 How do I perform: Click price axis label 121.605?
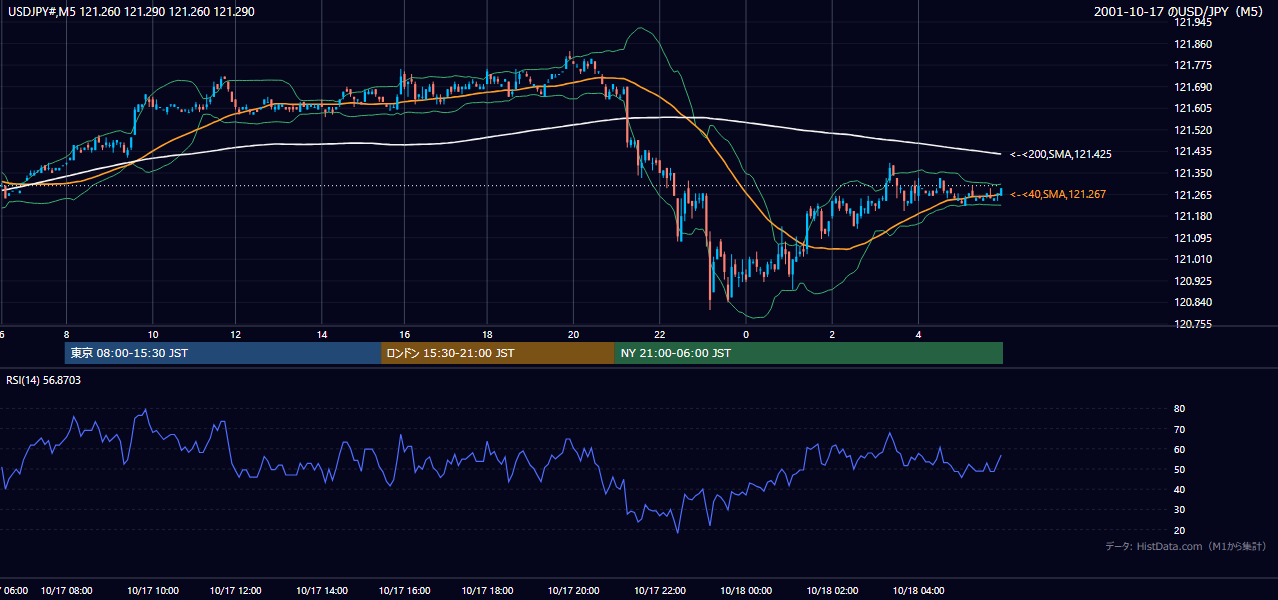1194,108
